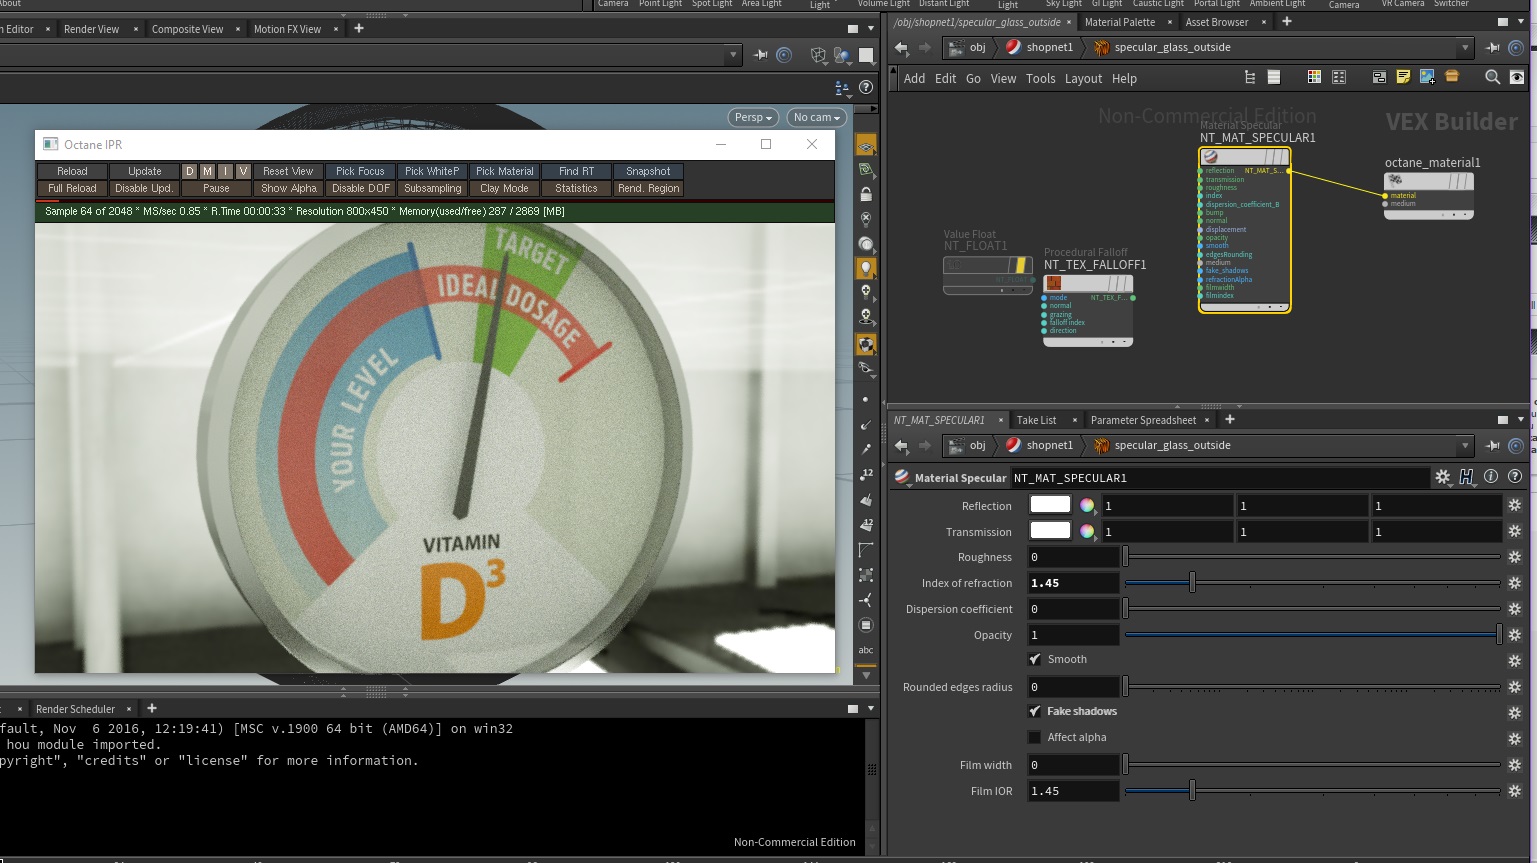The image size is (1537, 863).
Task: Disable the Fake shadows checkbox
Action: coord(1035,711)
